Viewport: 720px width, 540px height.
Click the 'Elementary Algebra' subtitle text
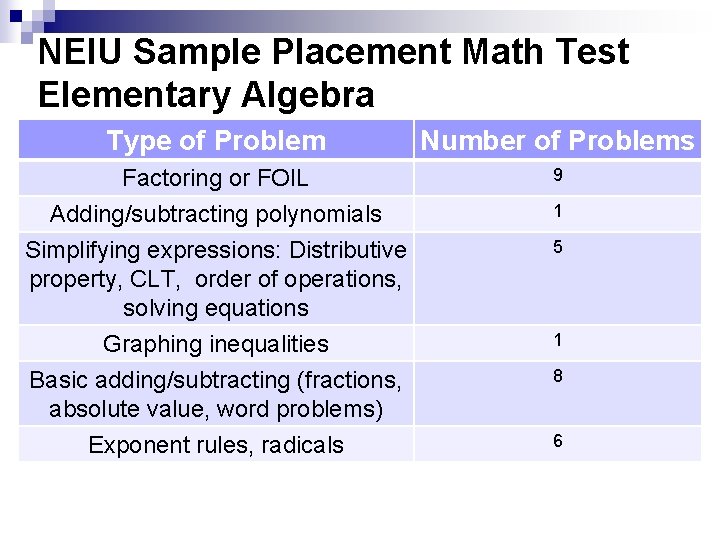[x=206, y=95]
